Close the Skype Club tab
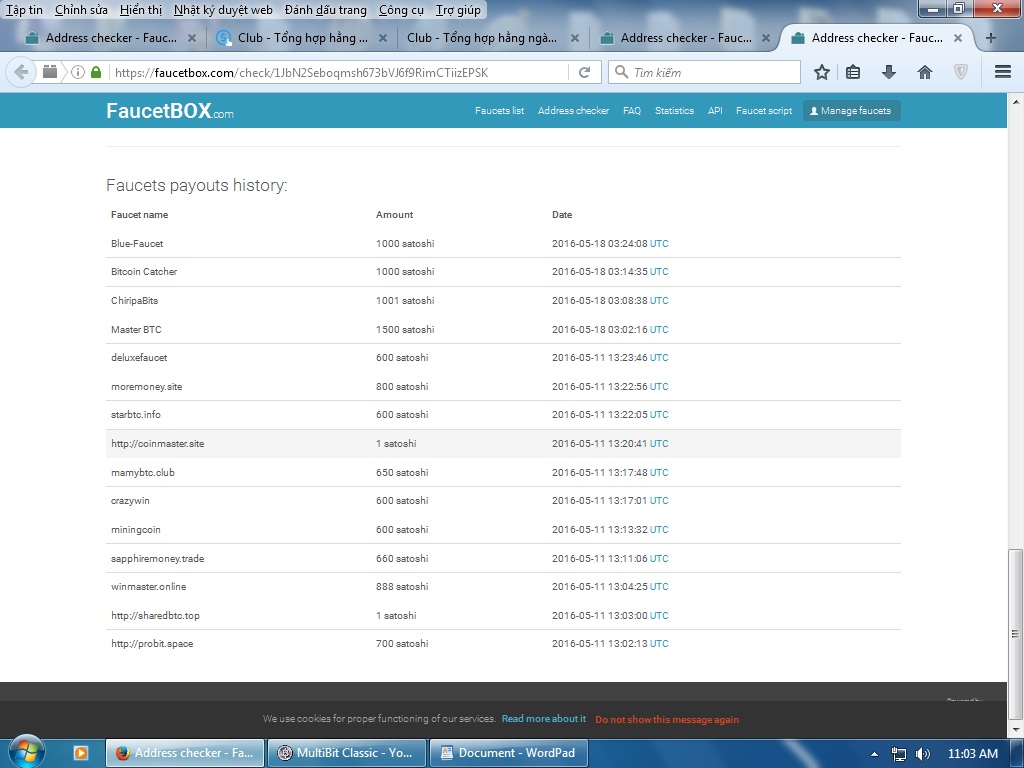 point(383,39)
